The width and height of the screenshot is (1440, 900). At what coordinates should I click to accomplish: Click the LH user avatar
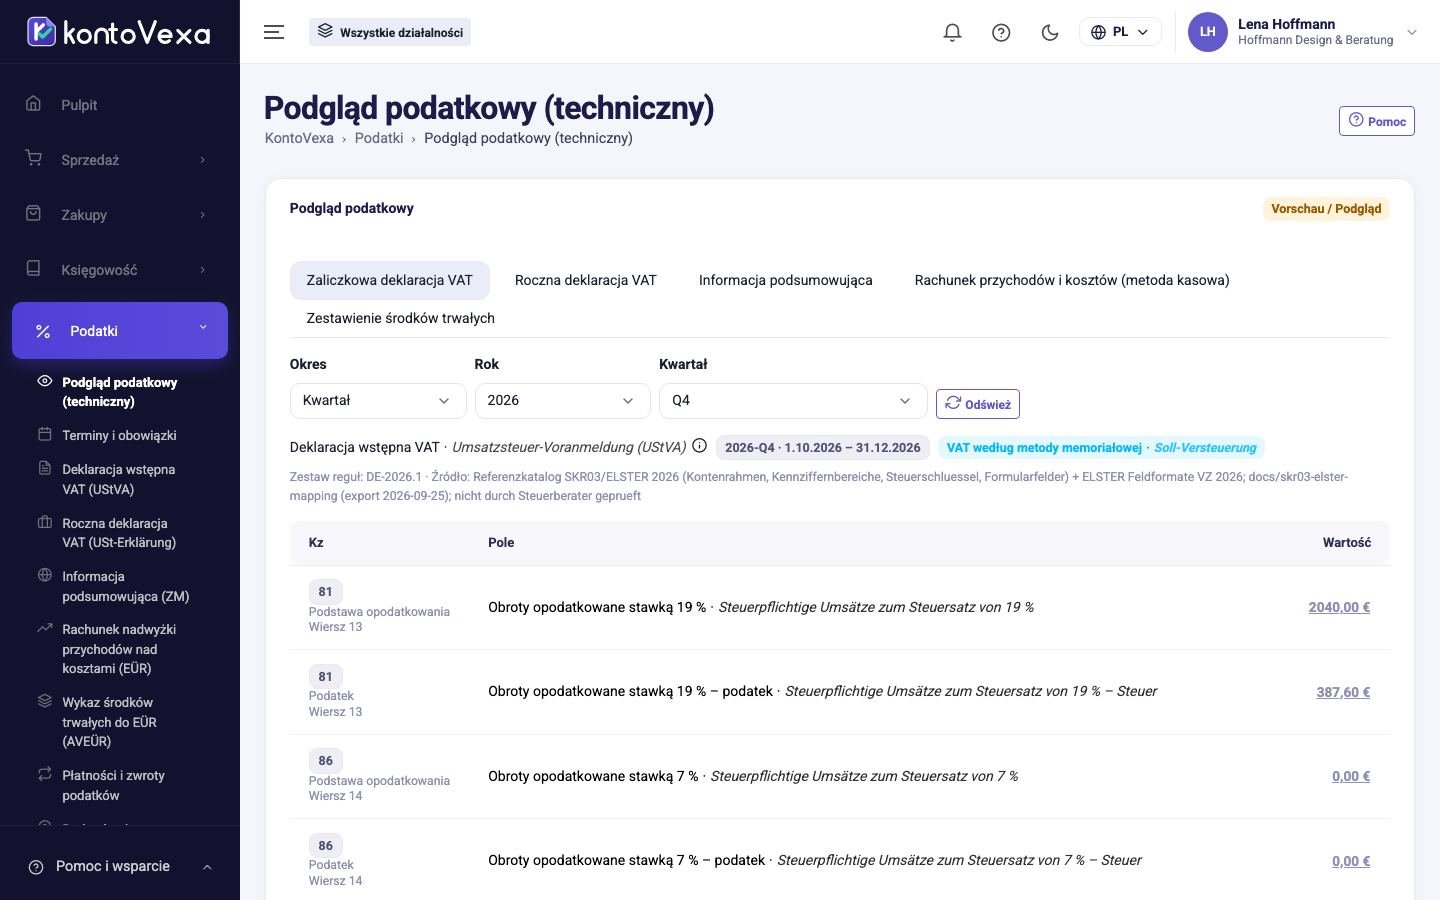pos(1207,32)
